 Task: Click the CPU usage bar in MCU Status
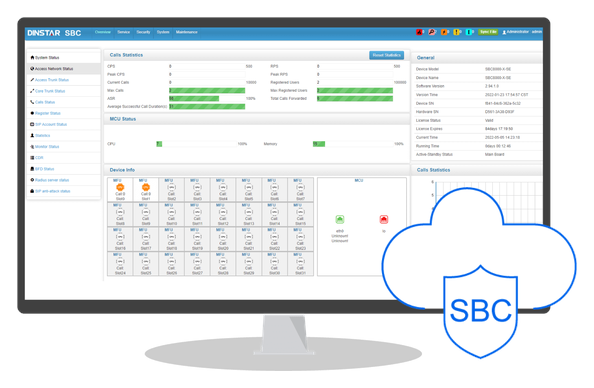[x=196, y=144]
